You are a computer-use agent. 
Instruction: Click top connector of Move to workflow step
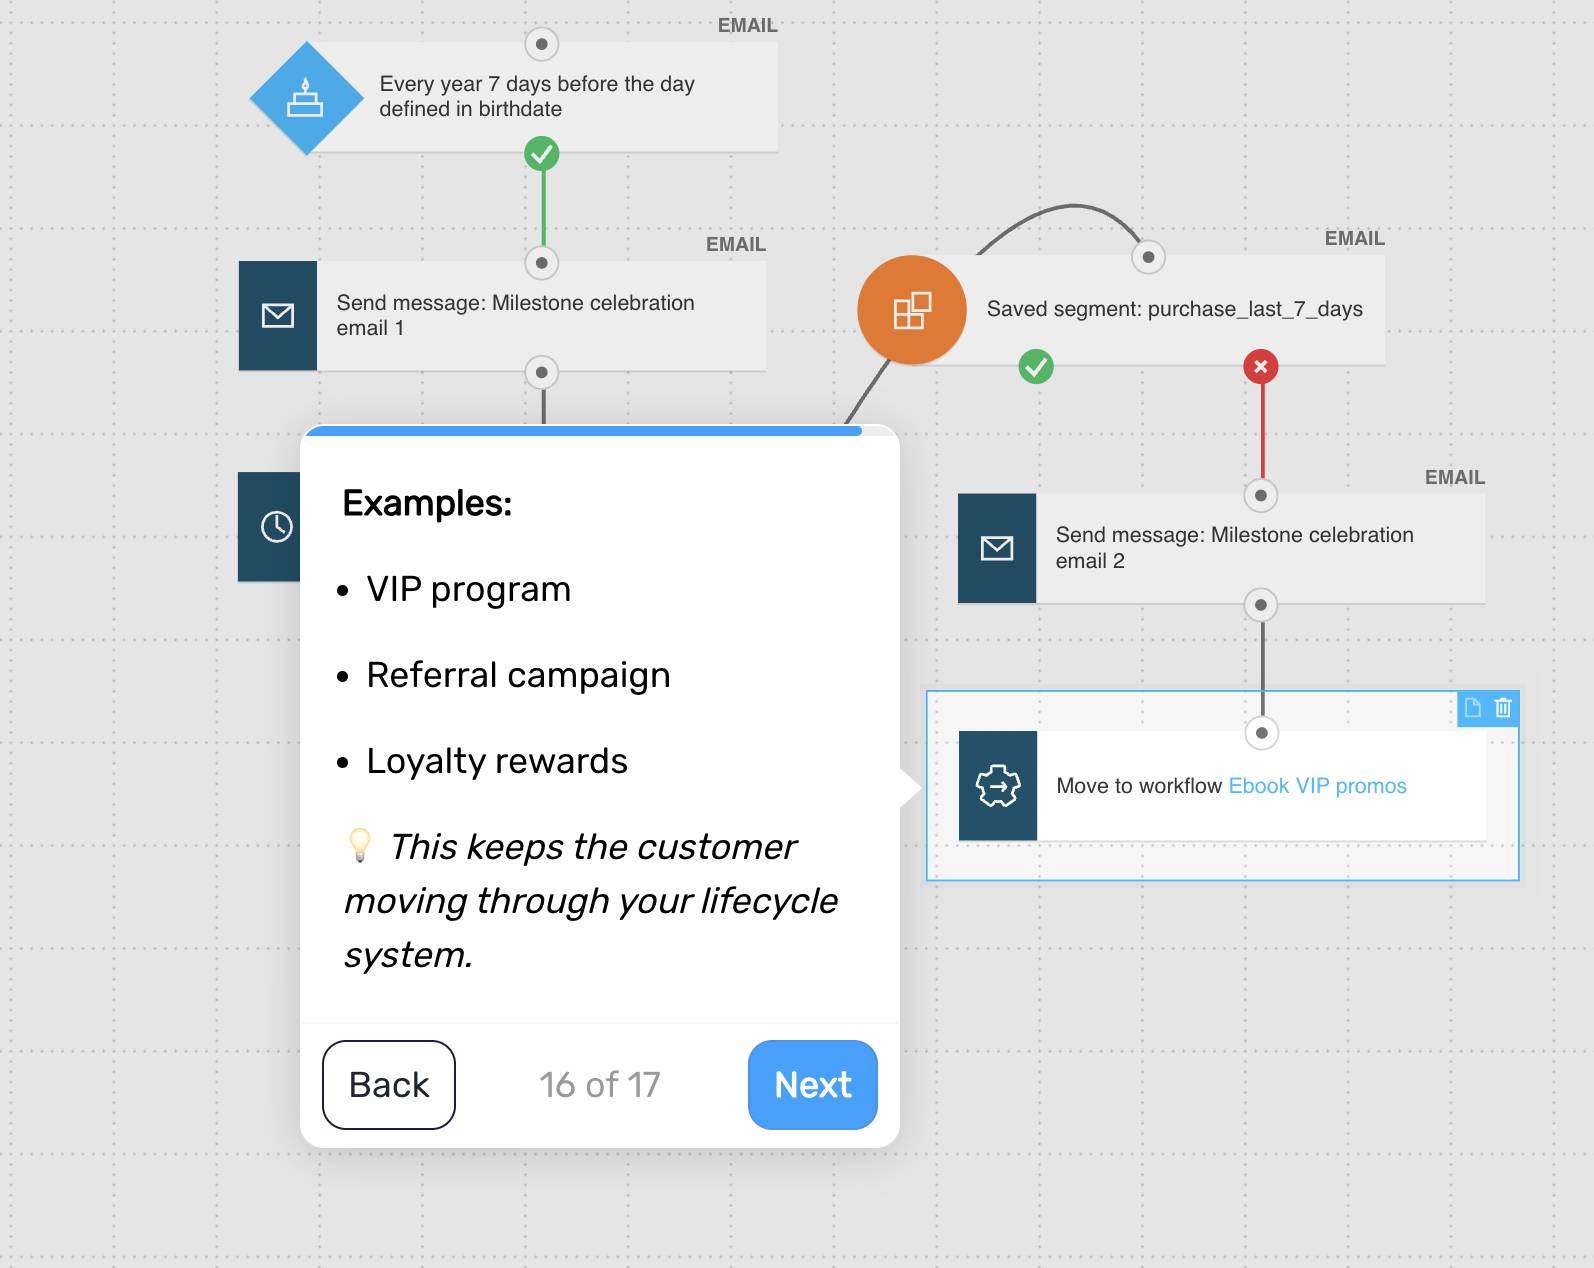coord(1262,733)
